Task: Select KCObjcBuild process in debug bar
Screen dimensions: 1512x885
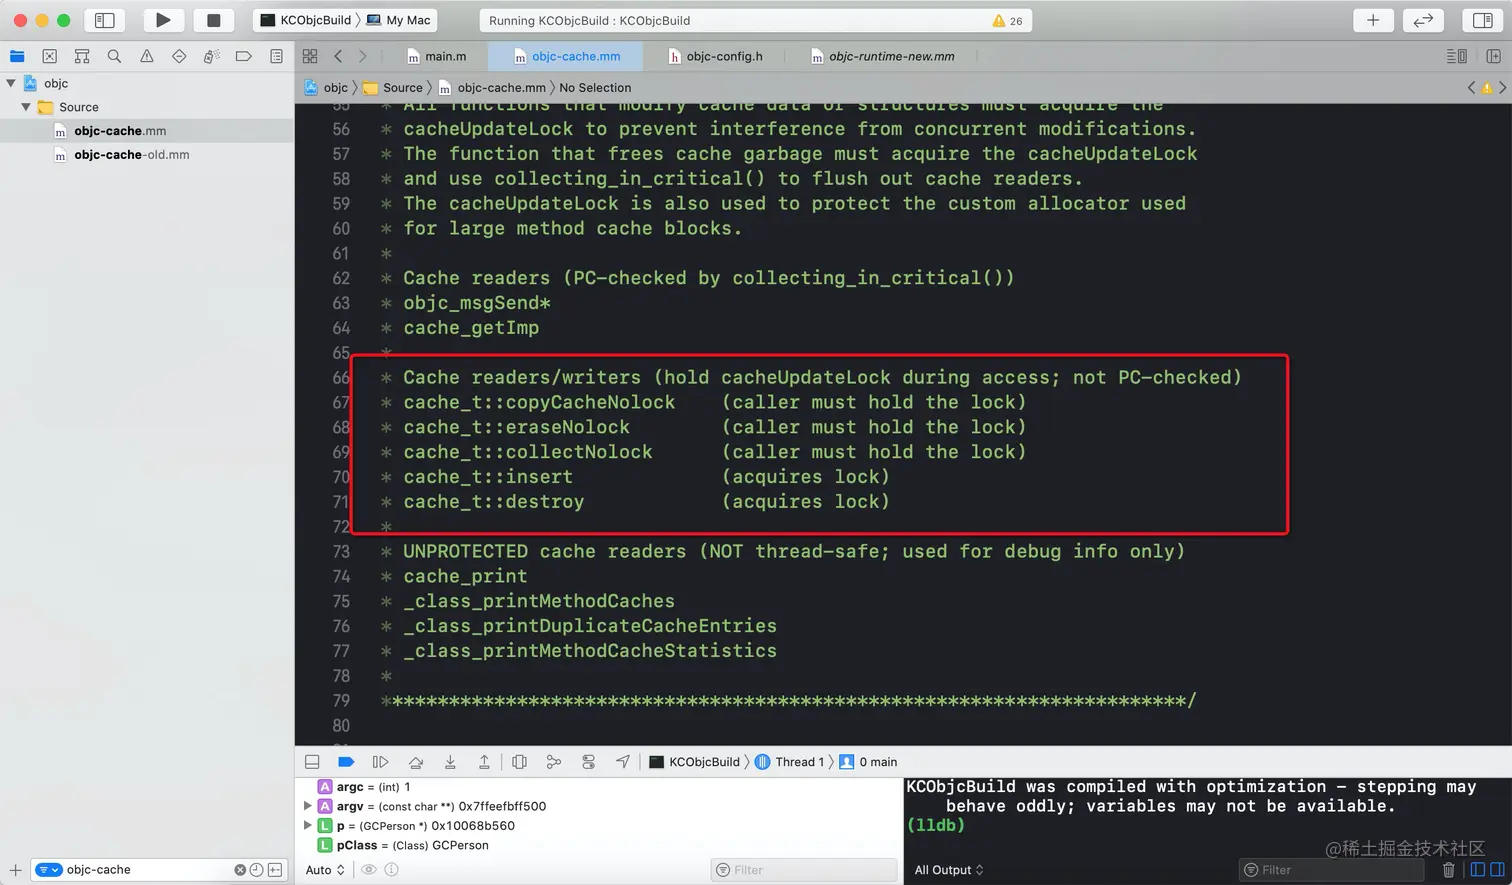Action: coord(695,762)
